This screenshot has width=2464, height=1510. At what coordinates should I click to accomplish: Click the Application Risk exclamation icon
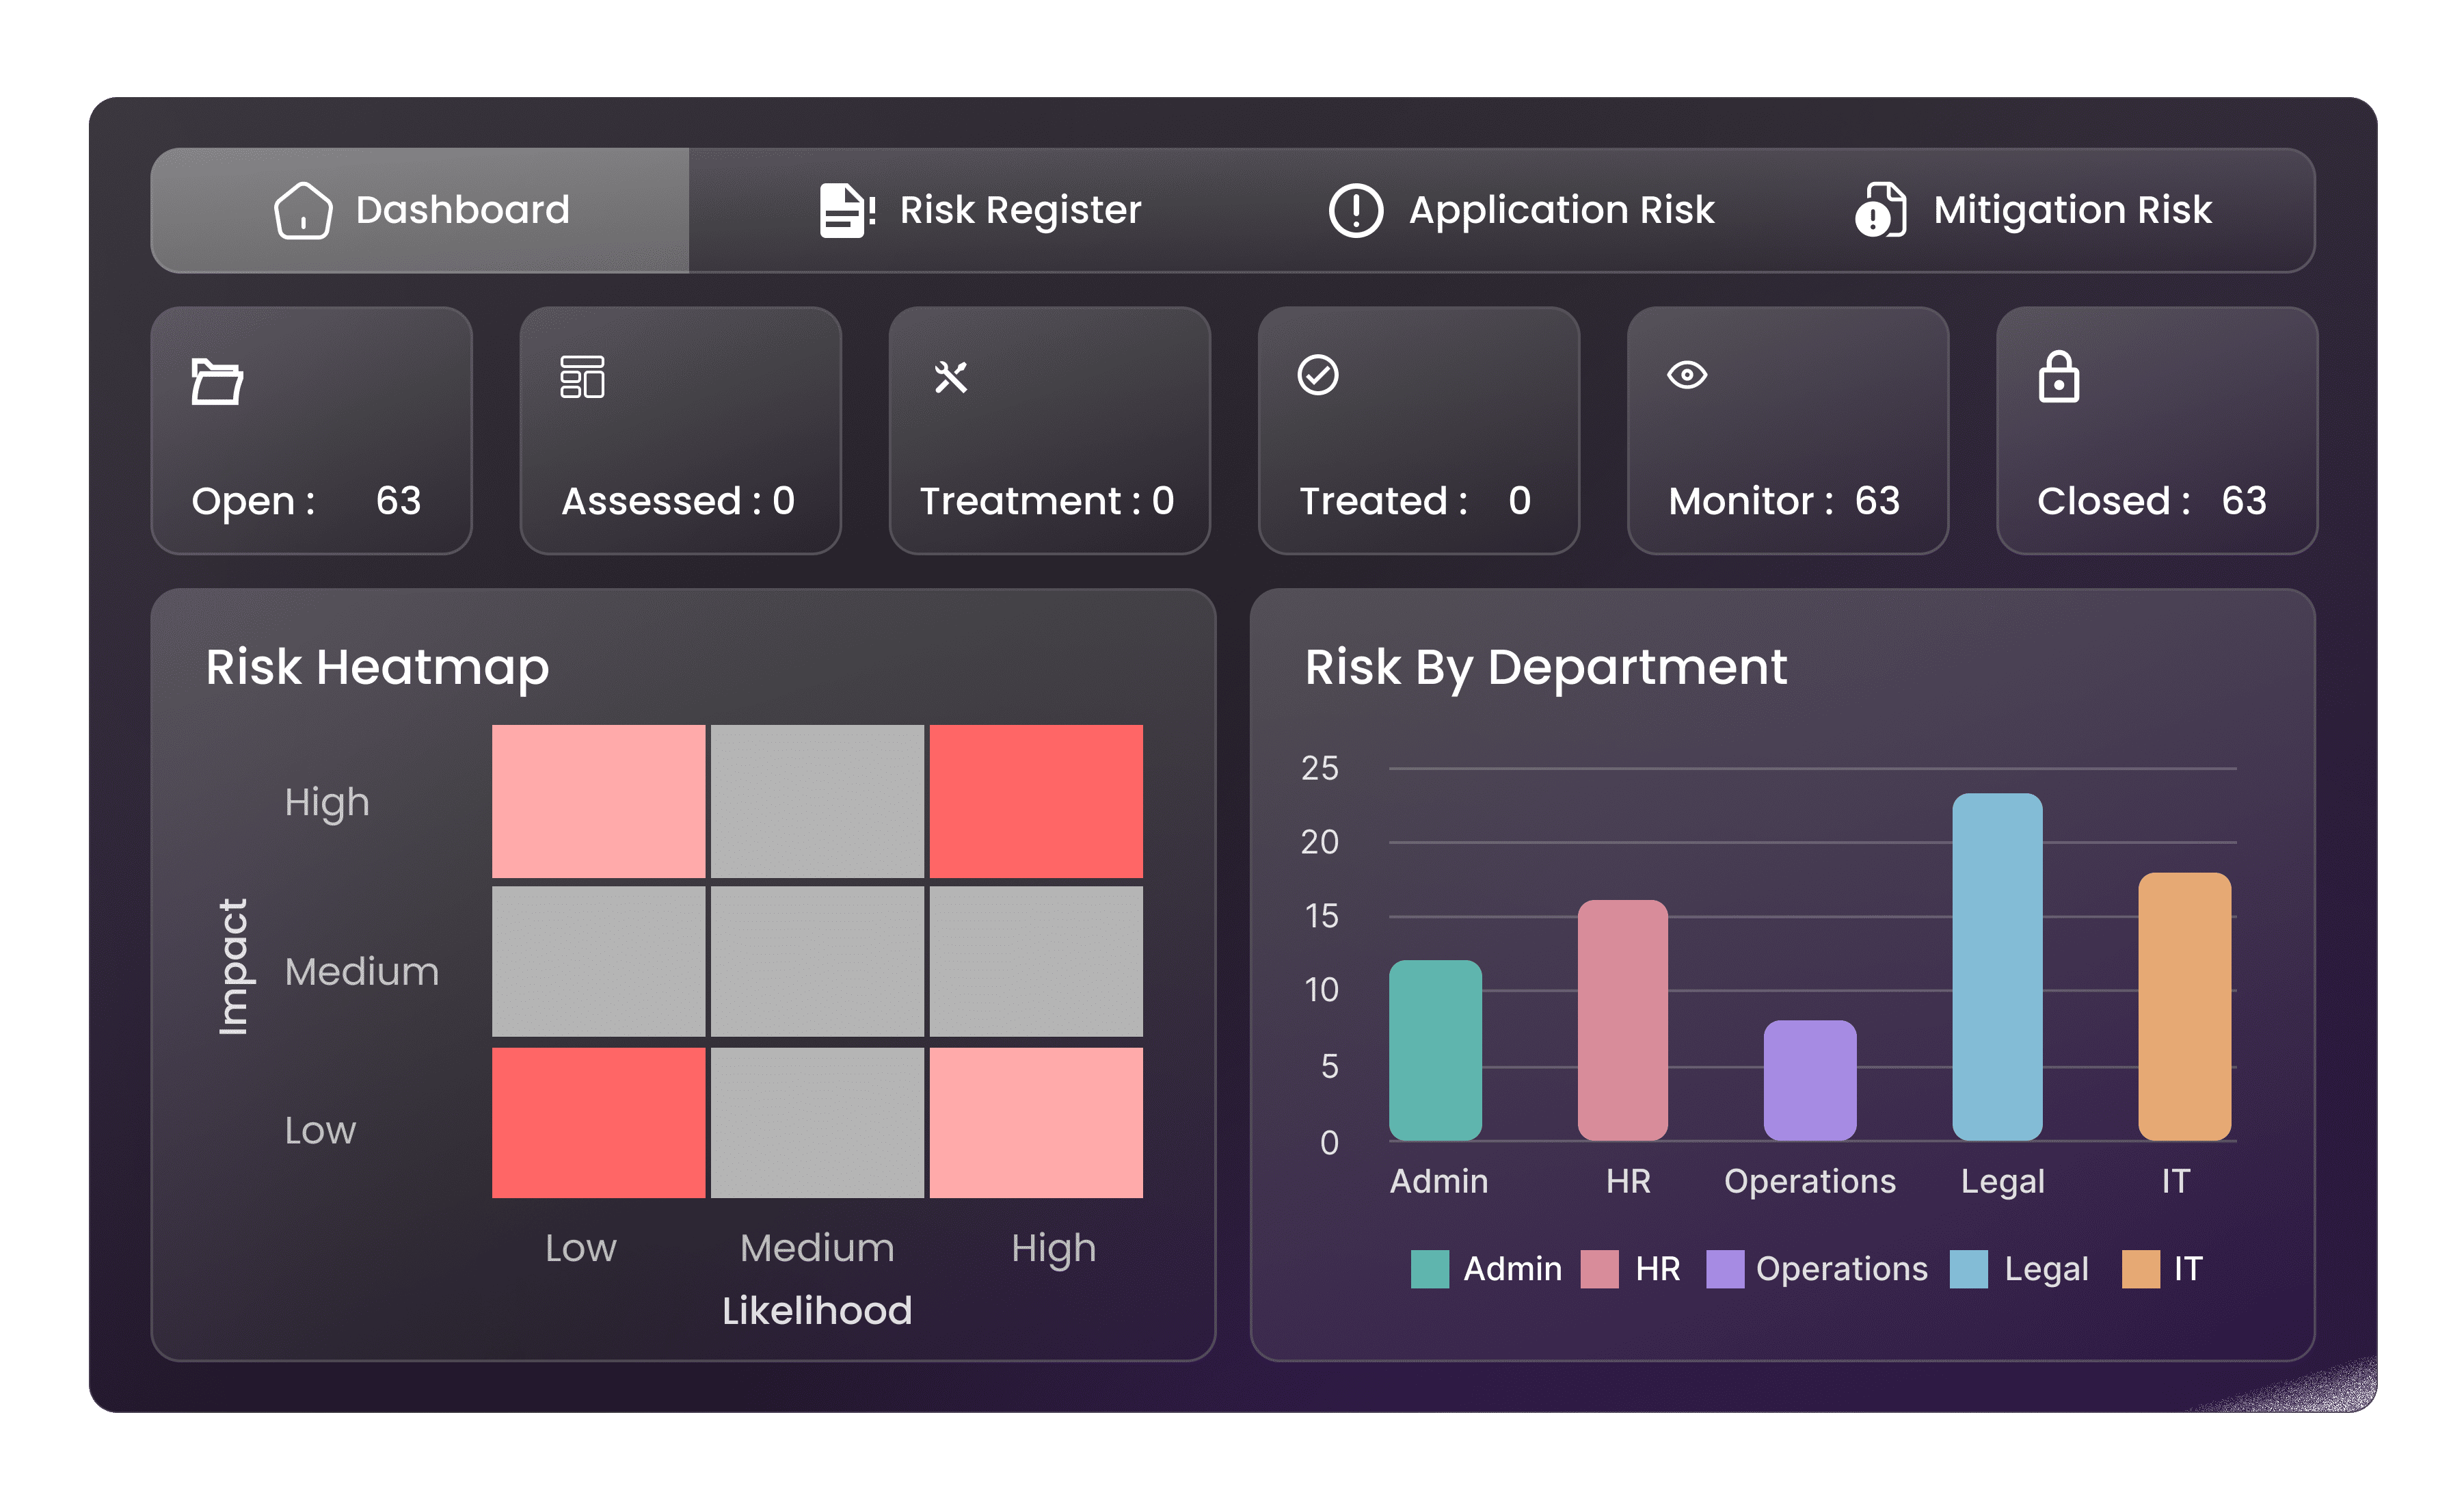tap(1355, 210)
